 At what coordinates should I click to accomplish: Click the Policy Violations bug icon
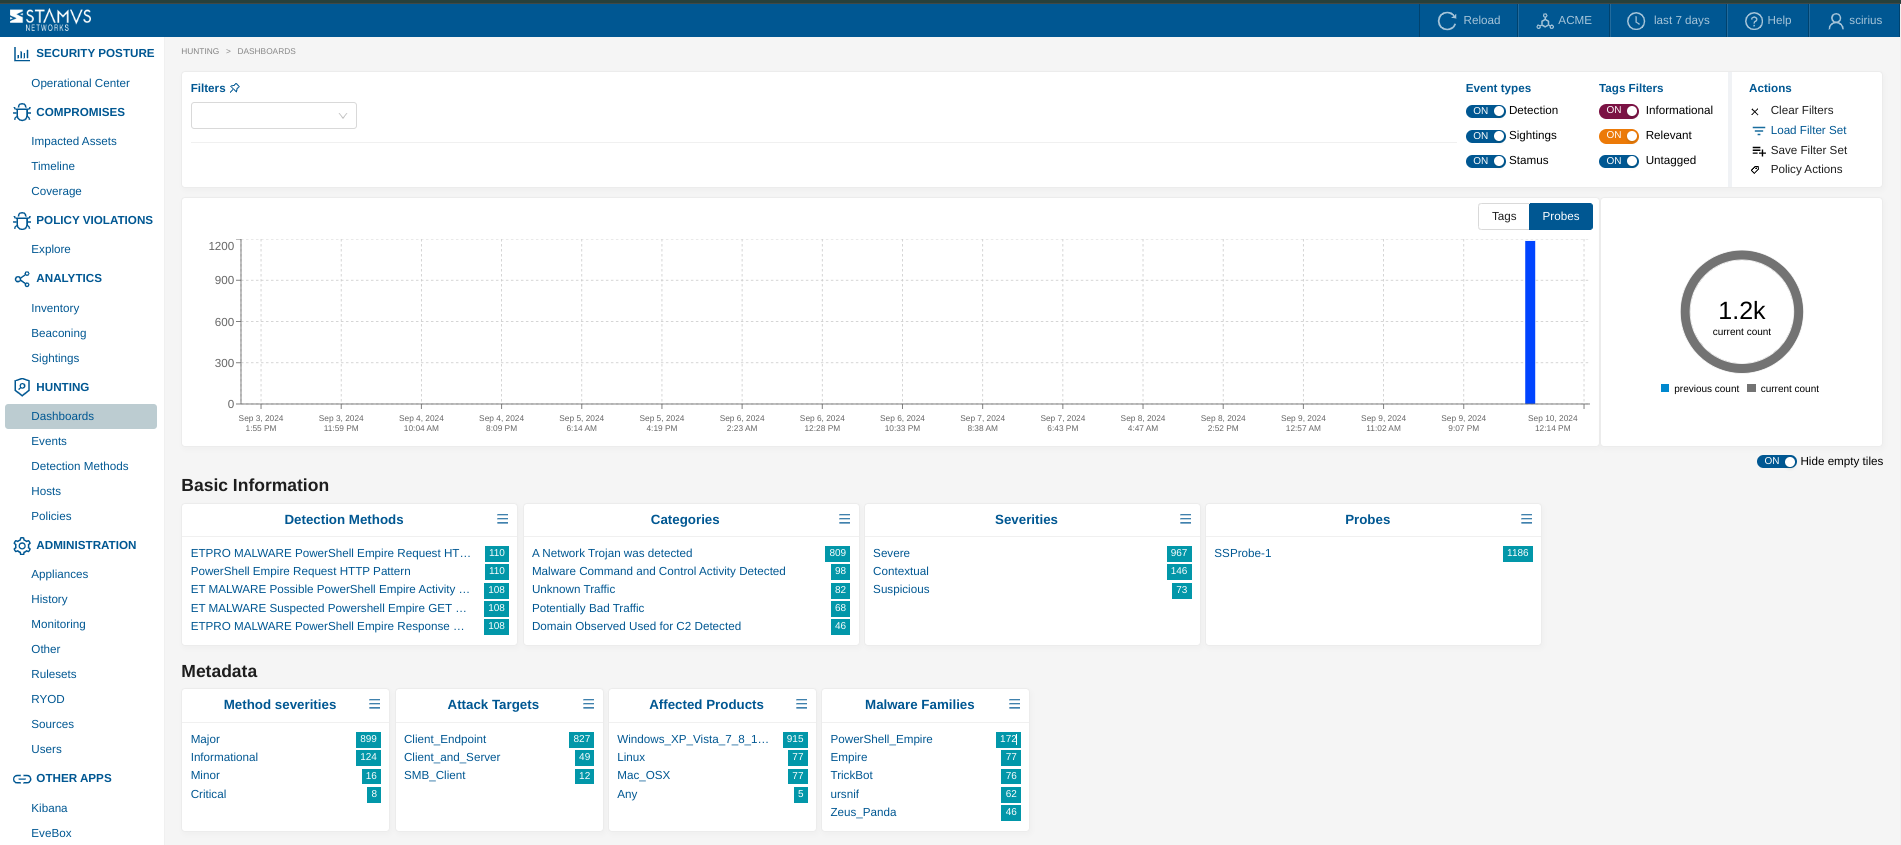(x=21, y=220)
